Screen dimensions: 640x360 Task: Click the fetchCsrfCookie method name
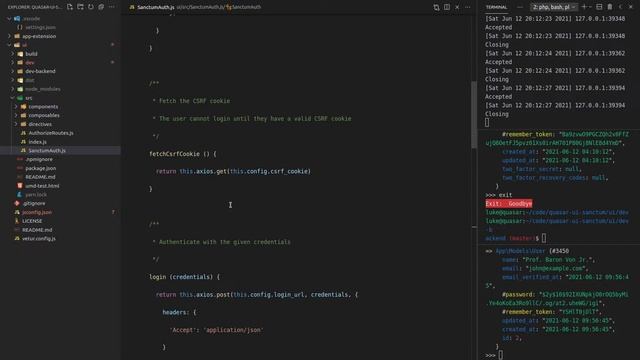pyautogui.click(x=174, y=154)
